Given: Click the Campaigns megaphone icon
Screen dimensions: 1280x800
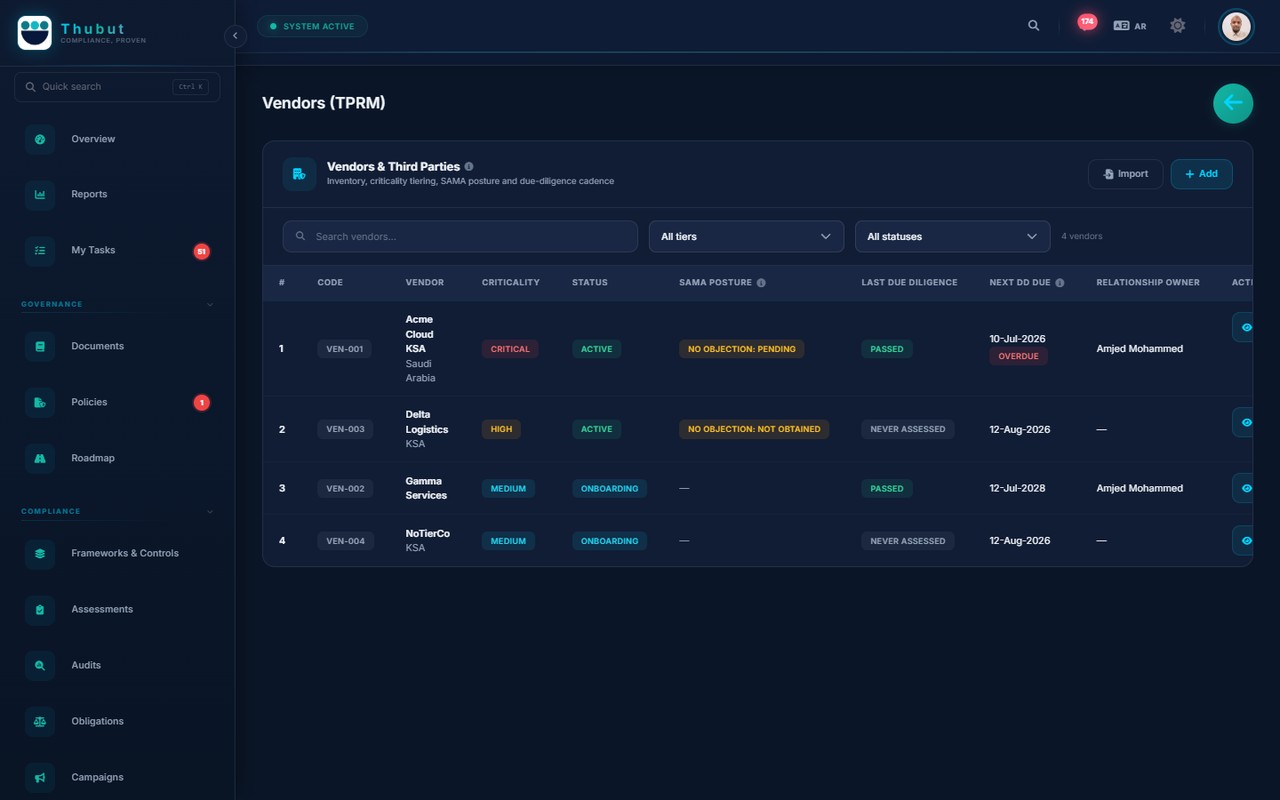Looking at the screenshot, I should pyautogui.click(x=40, y=777).
